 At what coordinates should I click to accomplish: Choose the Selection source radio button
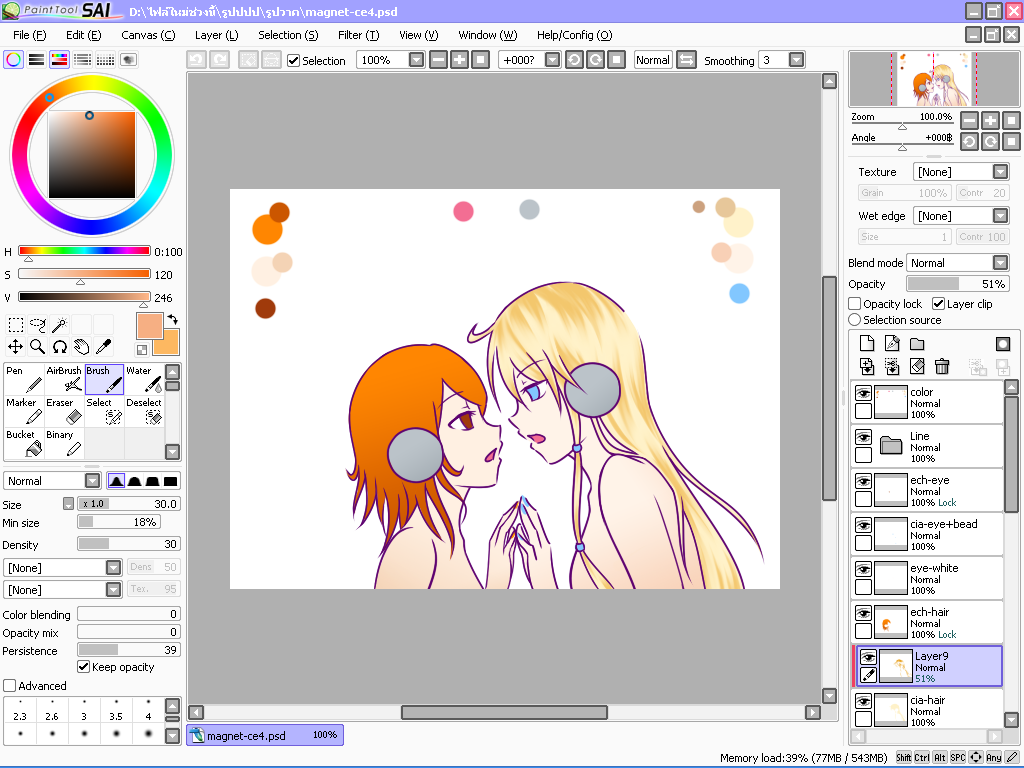click(854, 320)
